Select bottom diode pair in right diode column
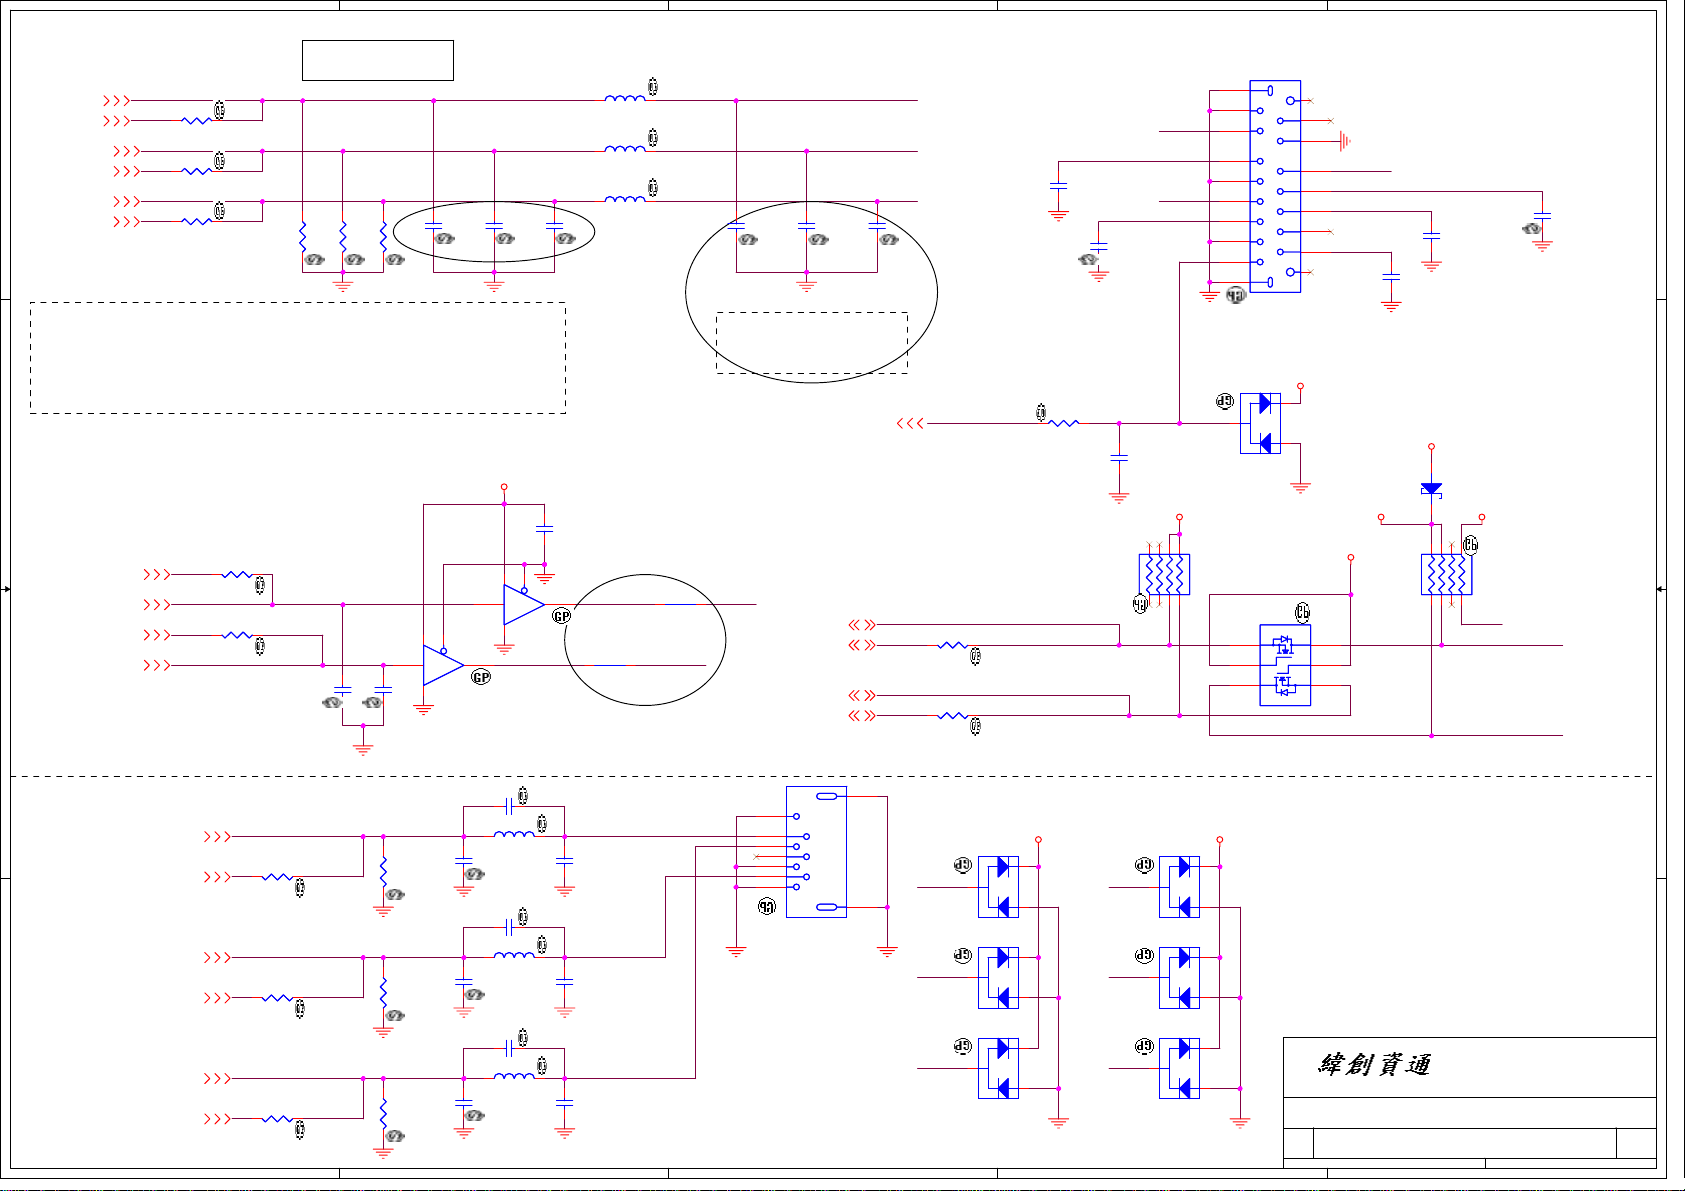Viewport: 1685px width, 1191px height. 1179,1068
